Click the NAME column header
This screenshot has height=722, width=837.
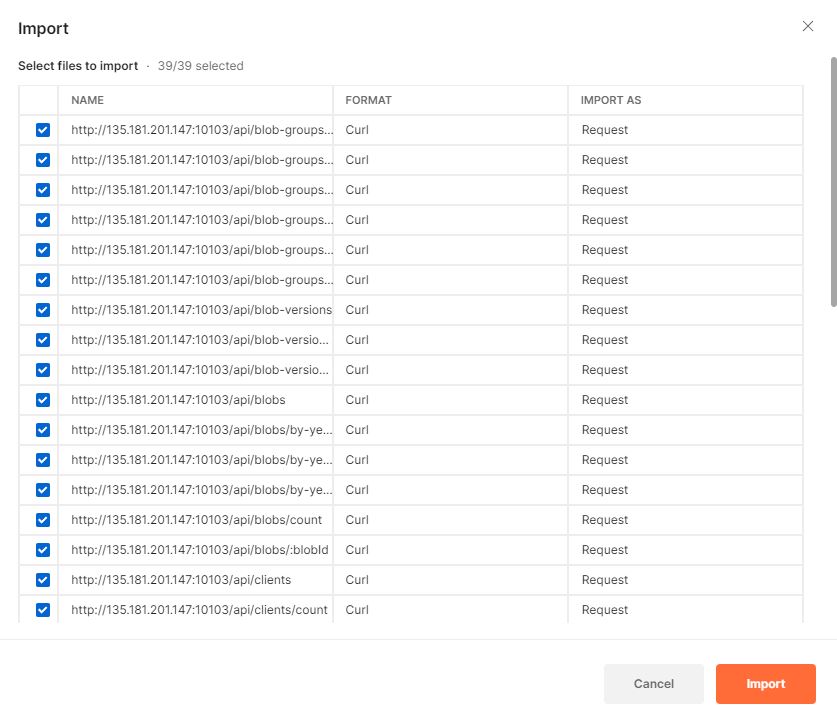coord(88,100)
